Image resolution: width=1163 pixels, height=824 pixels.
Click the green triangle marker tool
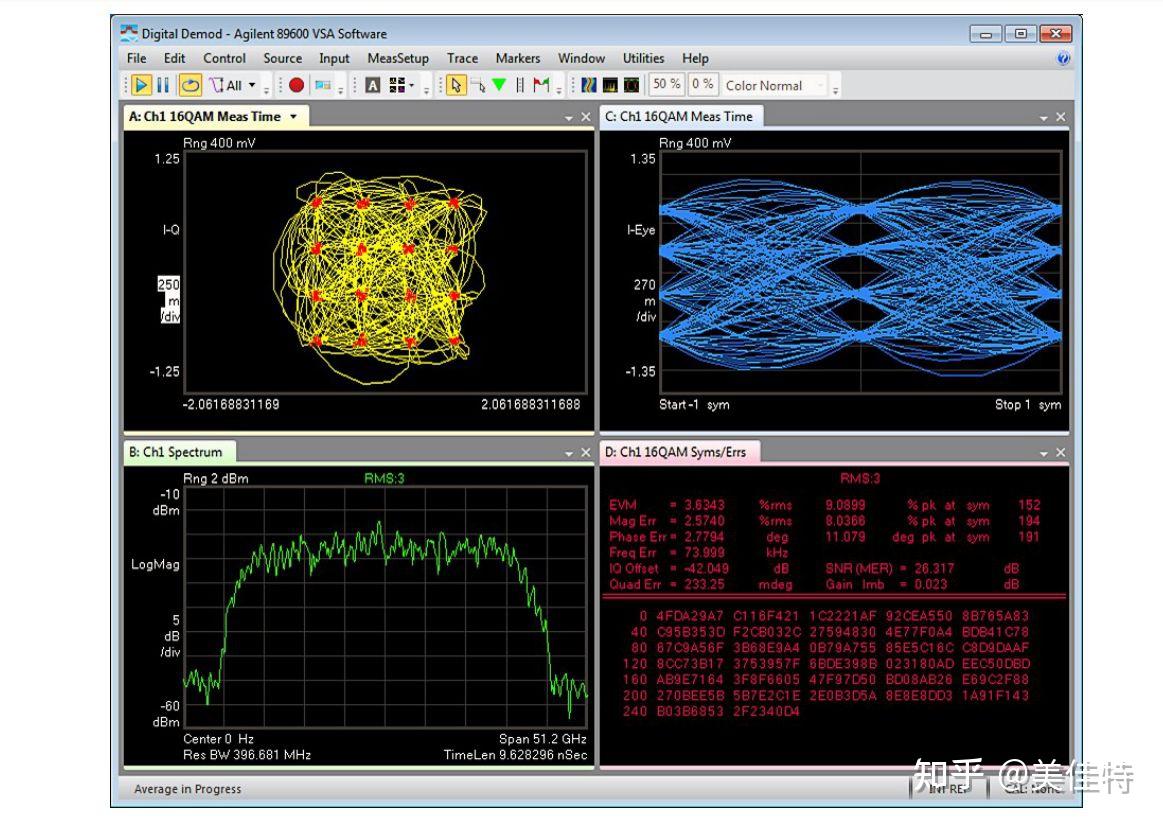[x=499, y=86]
